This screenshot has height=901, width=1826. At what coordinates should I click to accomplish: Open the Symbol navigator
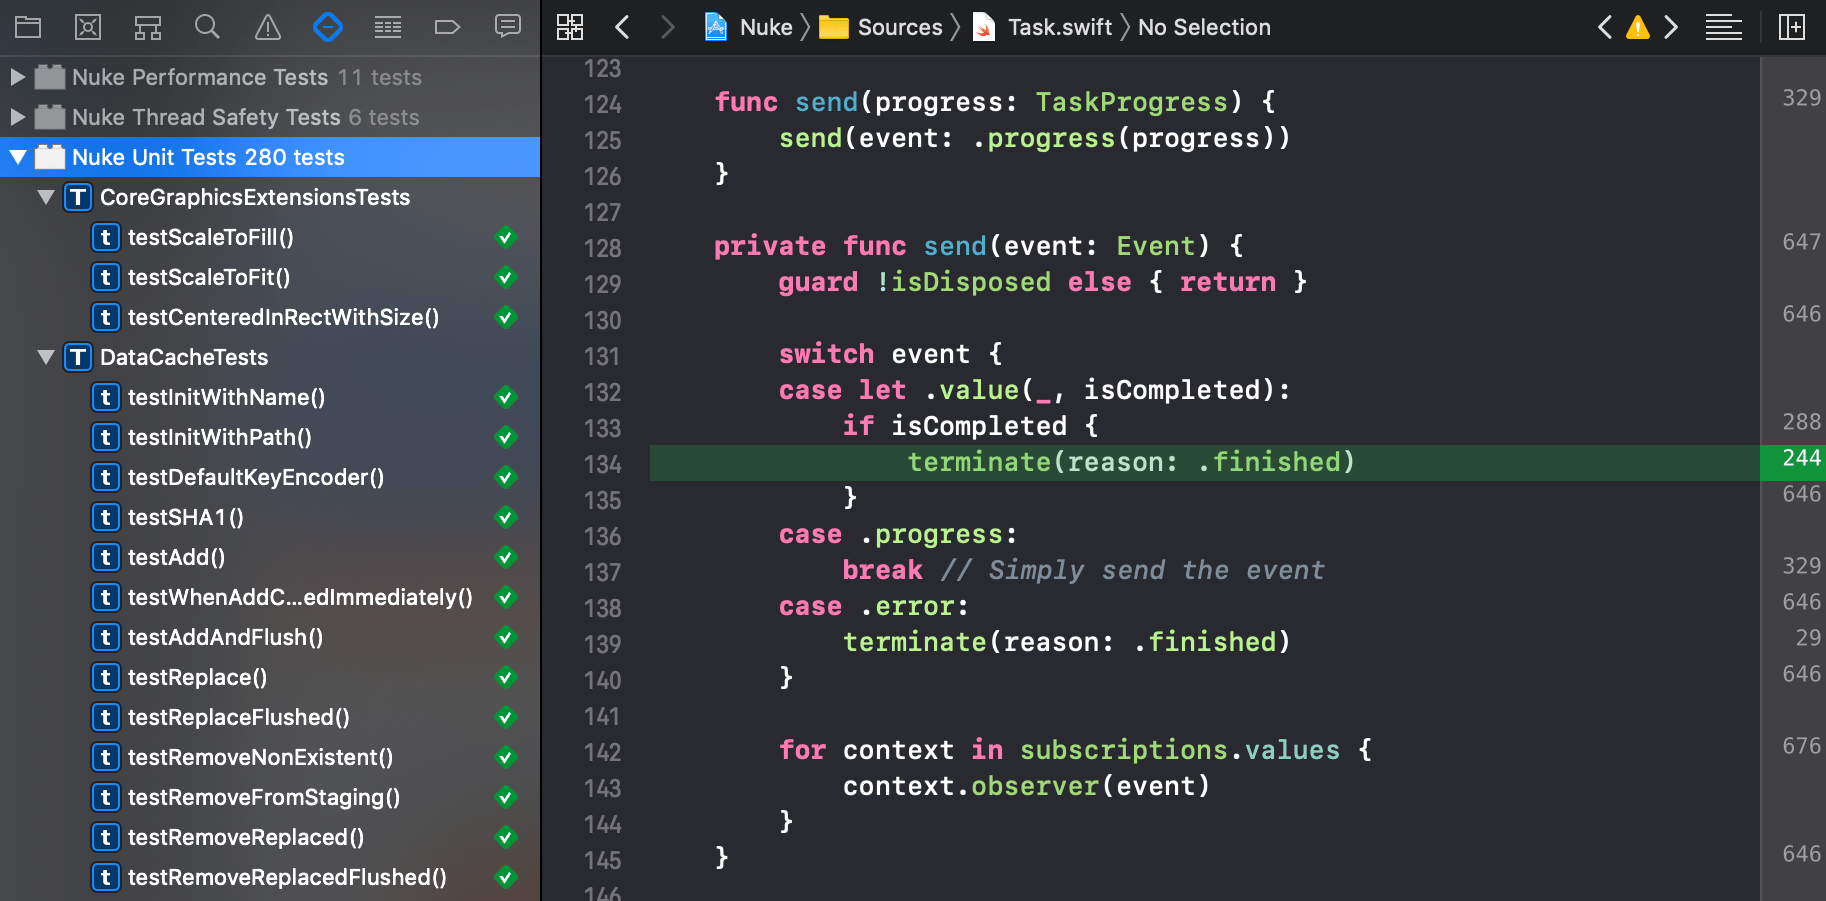click(x=87, y=27)
